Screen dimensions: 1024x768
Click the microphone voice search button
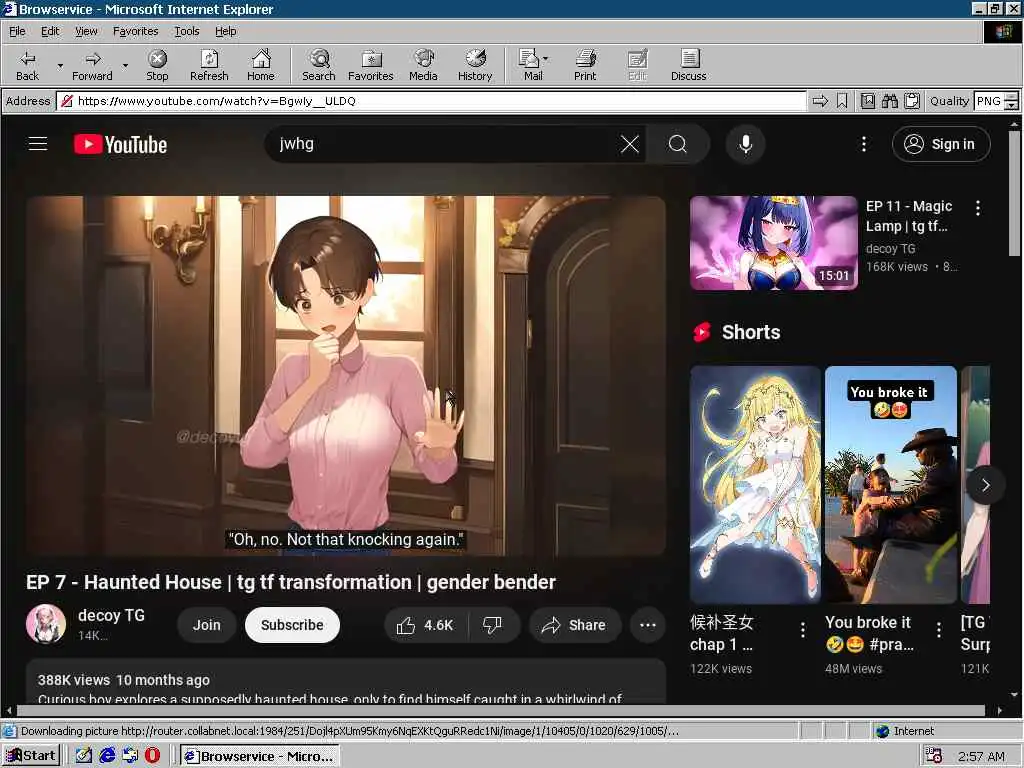pyautogui.click(x=745, y=144)
